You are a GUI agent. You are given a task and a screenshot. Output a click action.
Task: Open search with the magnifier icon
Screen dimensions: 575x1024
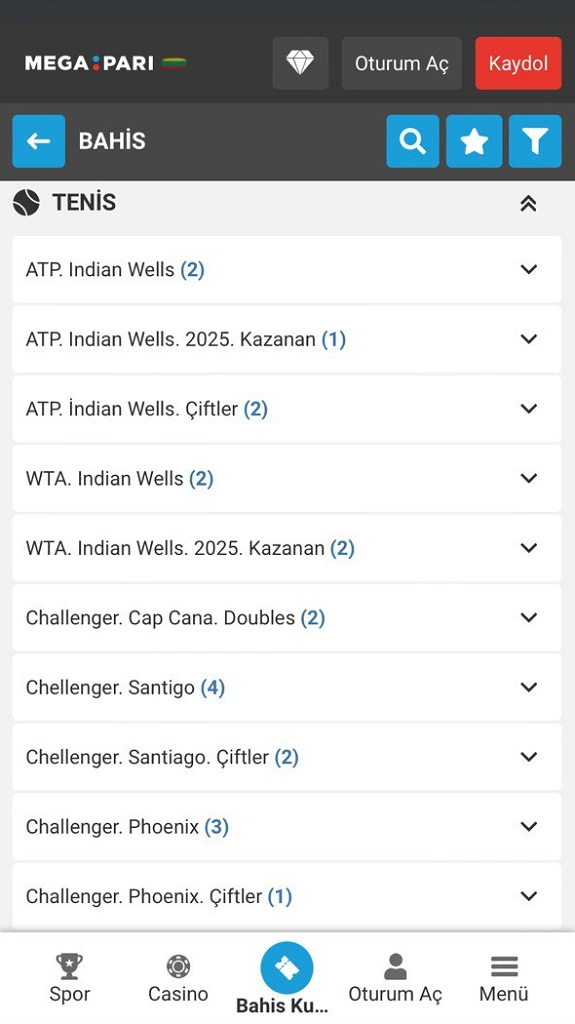(x=412, y=141)
